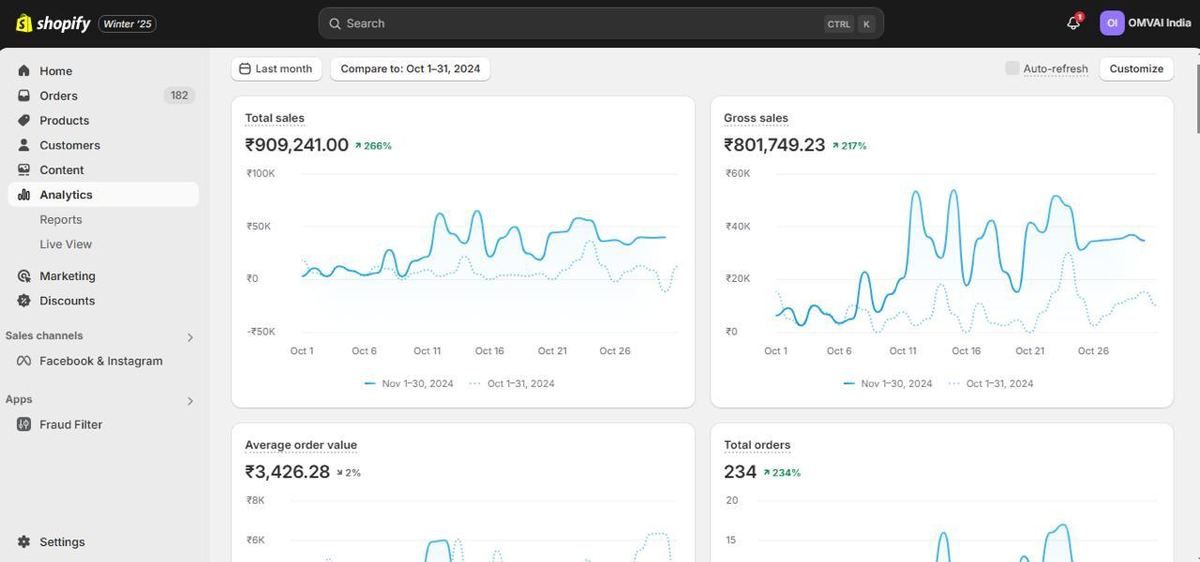Click the Discounts badge icon

[24, 301]
